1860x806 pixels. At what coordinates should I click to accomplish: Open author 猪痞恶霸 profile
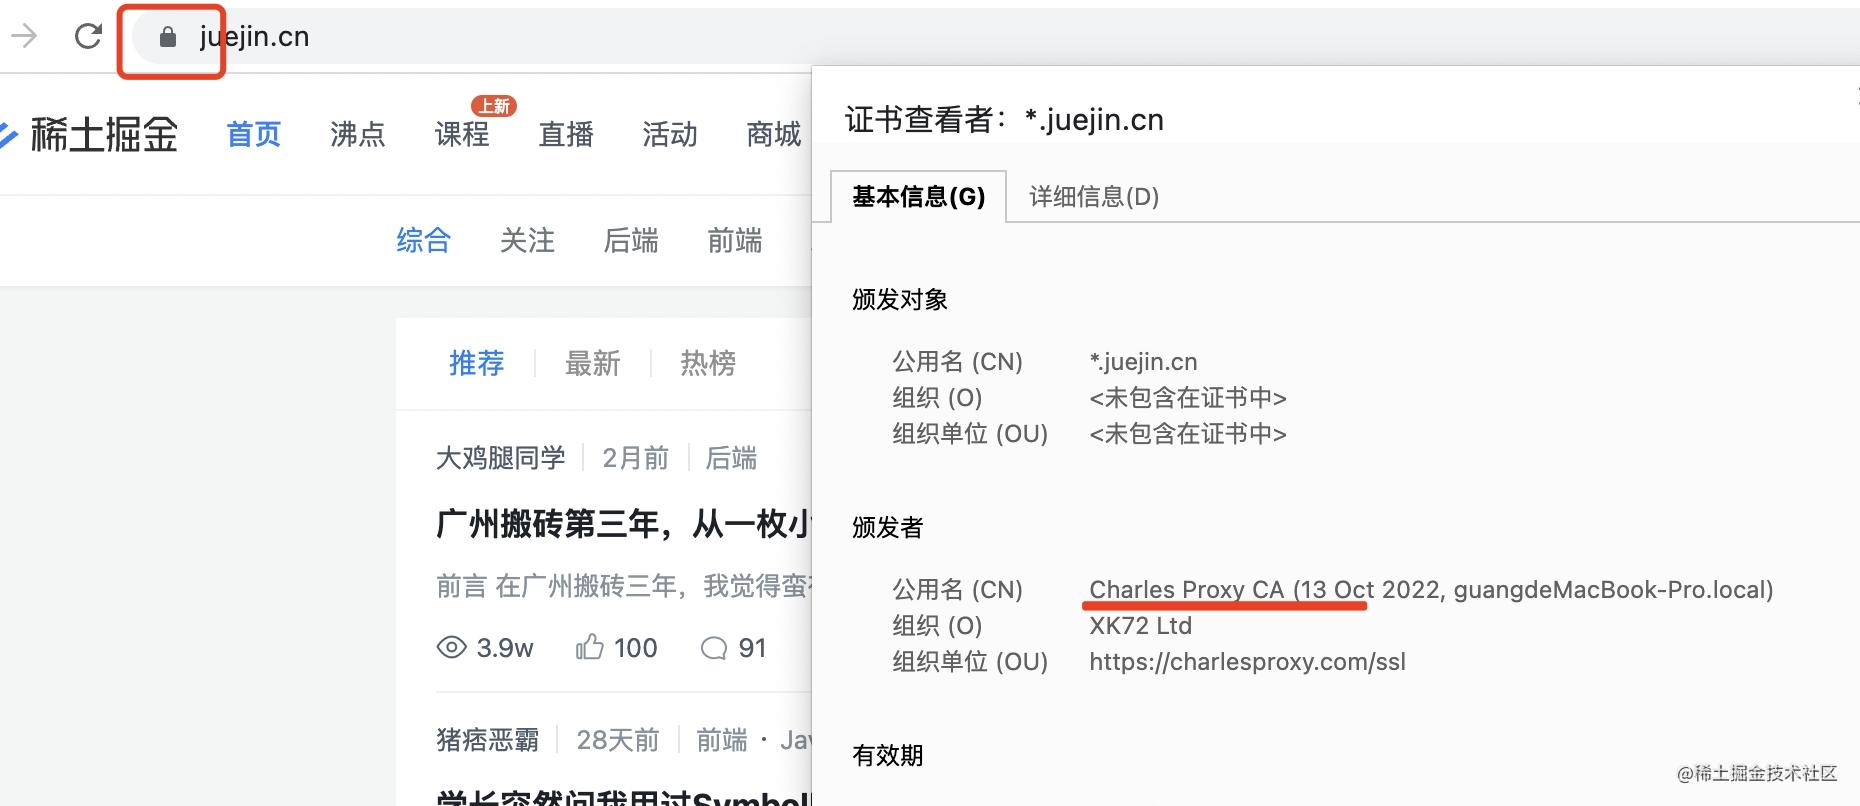point(488,740)
